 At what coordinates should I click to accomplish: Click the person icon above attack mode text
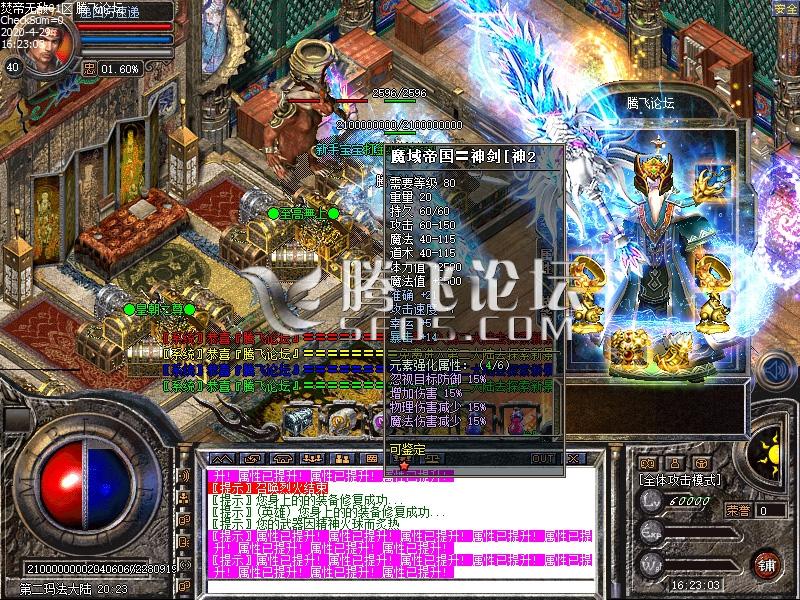(675, 463)
